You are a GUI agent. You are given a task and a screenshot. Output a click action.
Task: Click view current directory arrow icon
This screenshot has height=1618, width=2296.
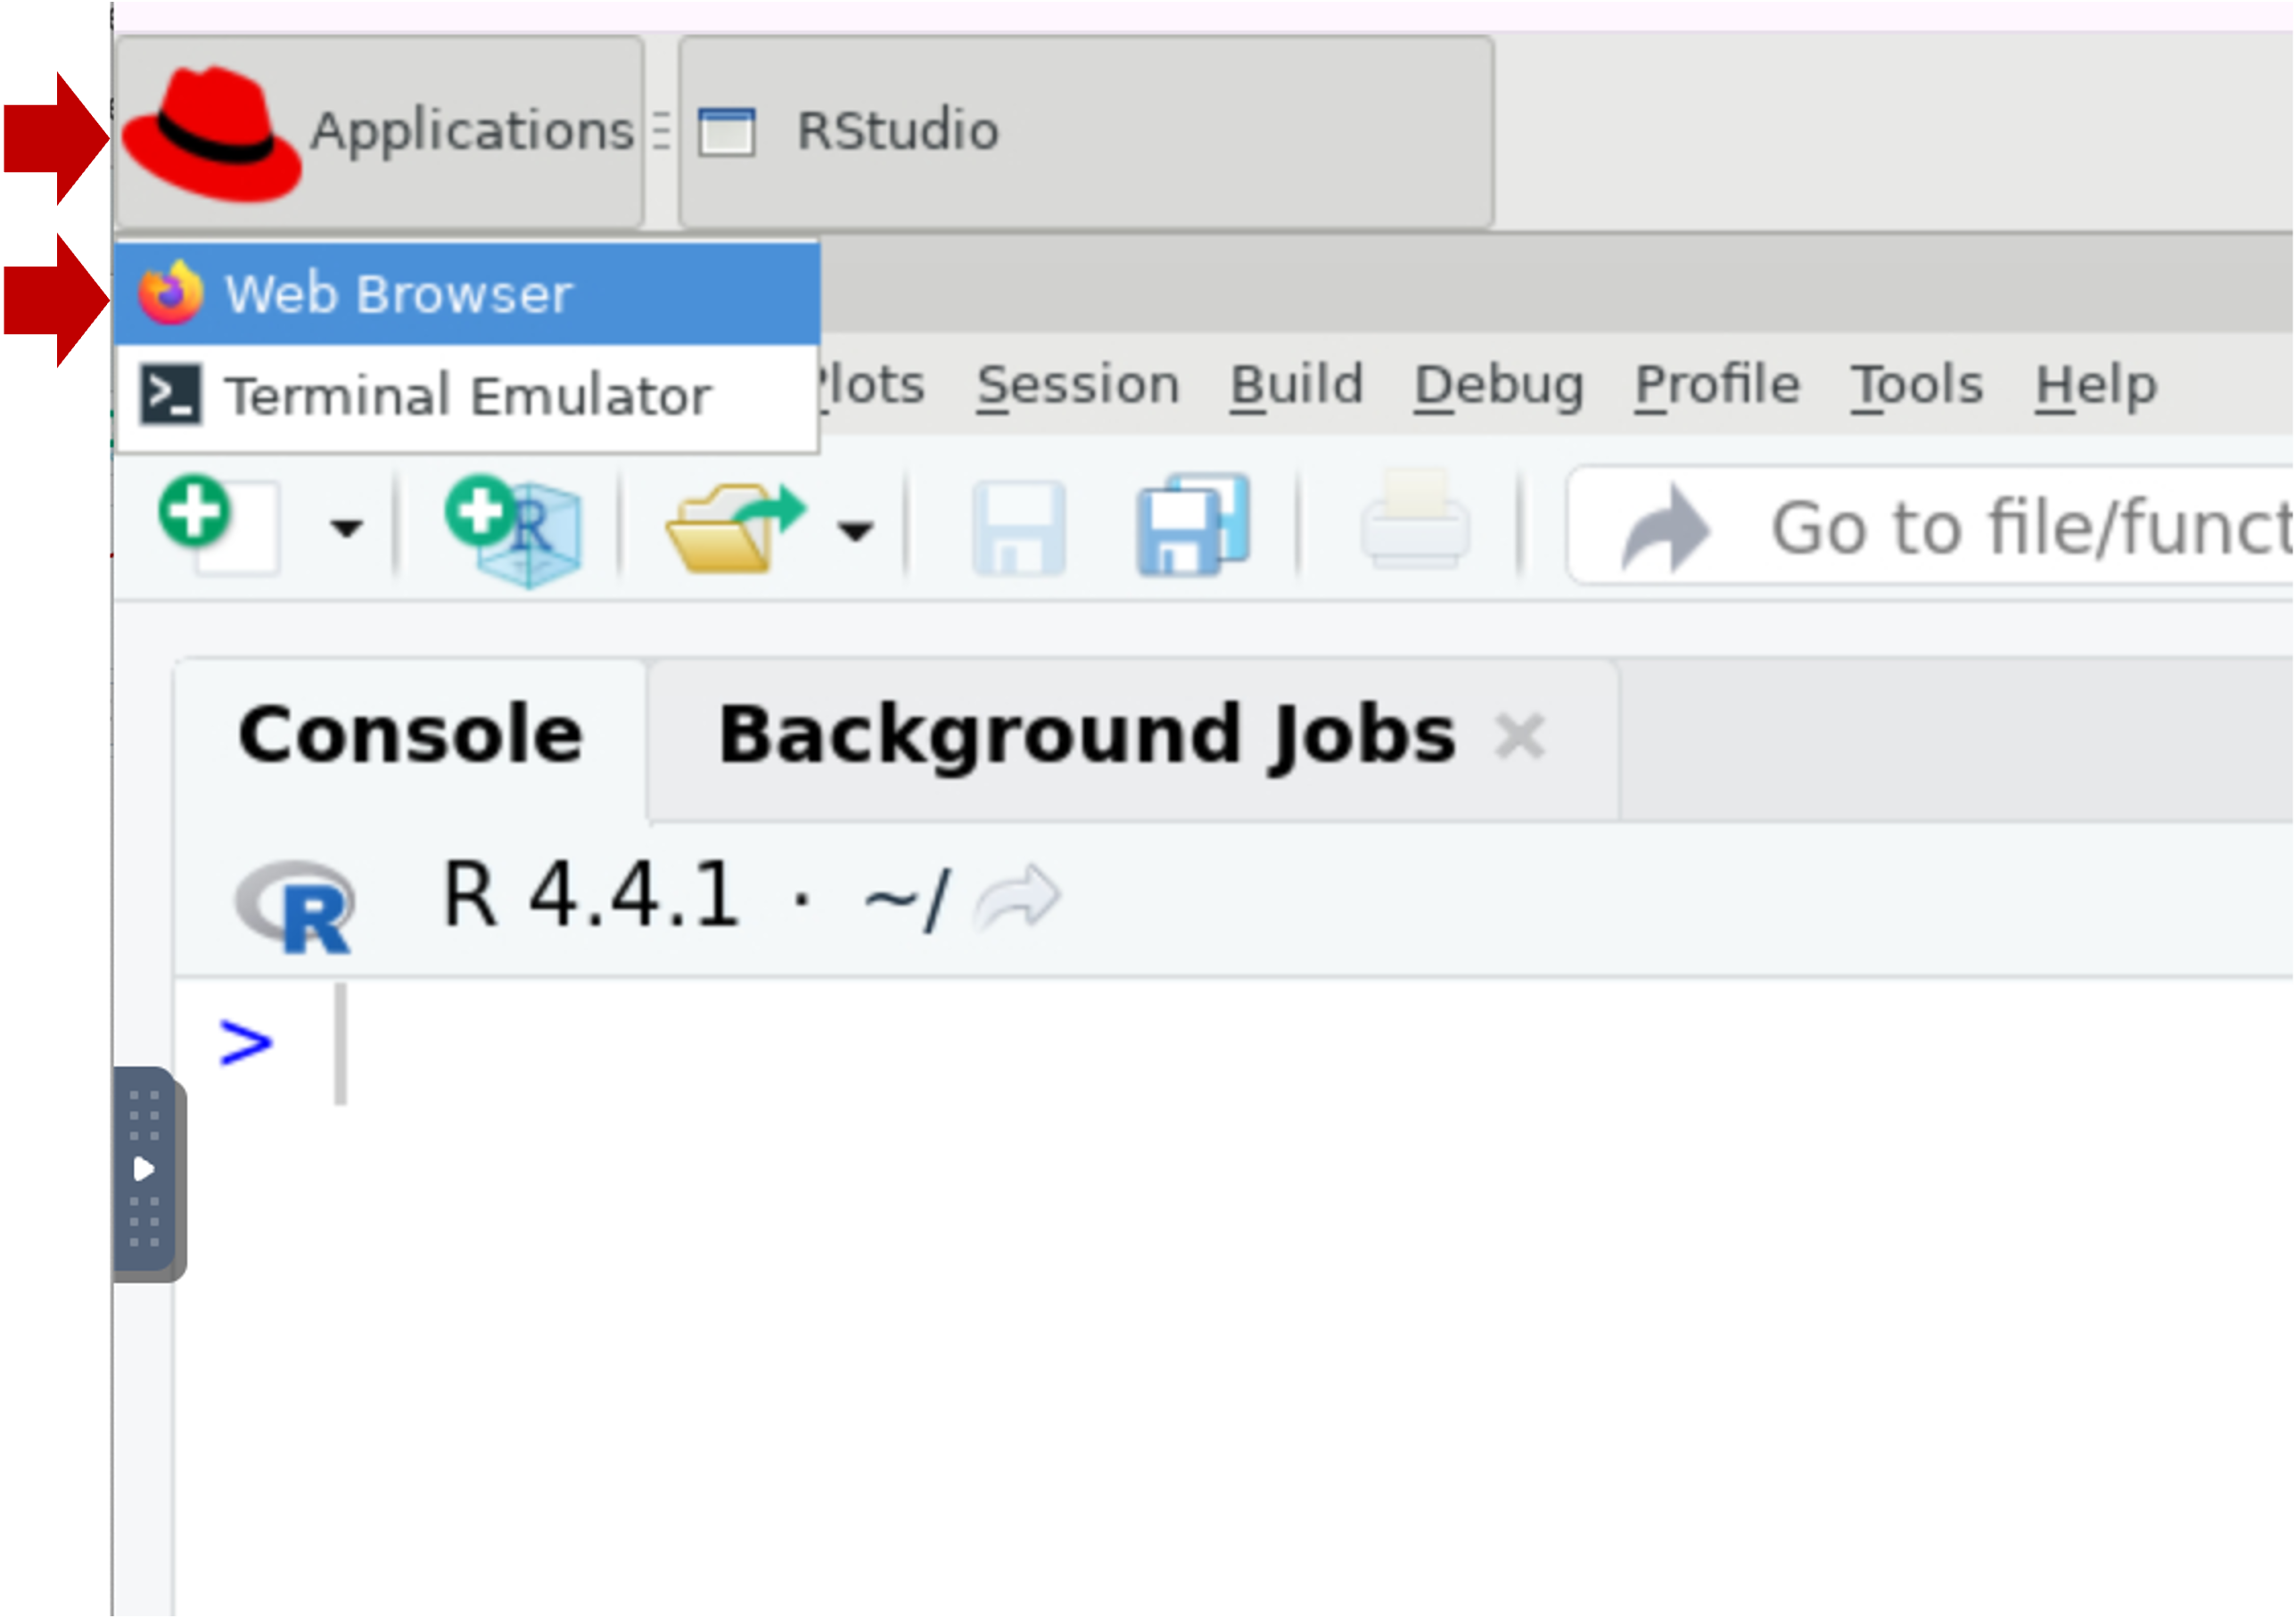coord(1017,898)
